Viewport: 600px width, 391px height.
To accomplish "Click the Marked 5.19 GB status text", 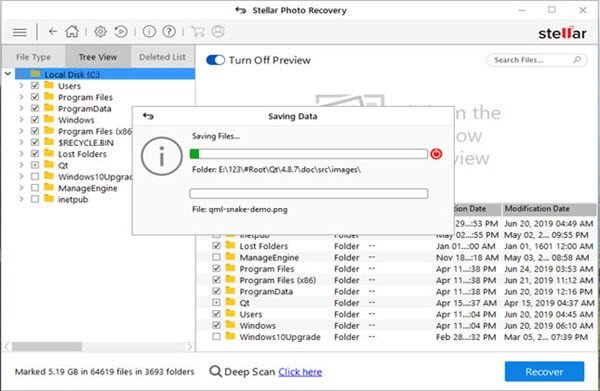I will tap(104, 371).
